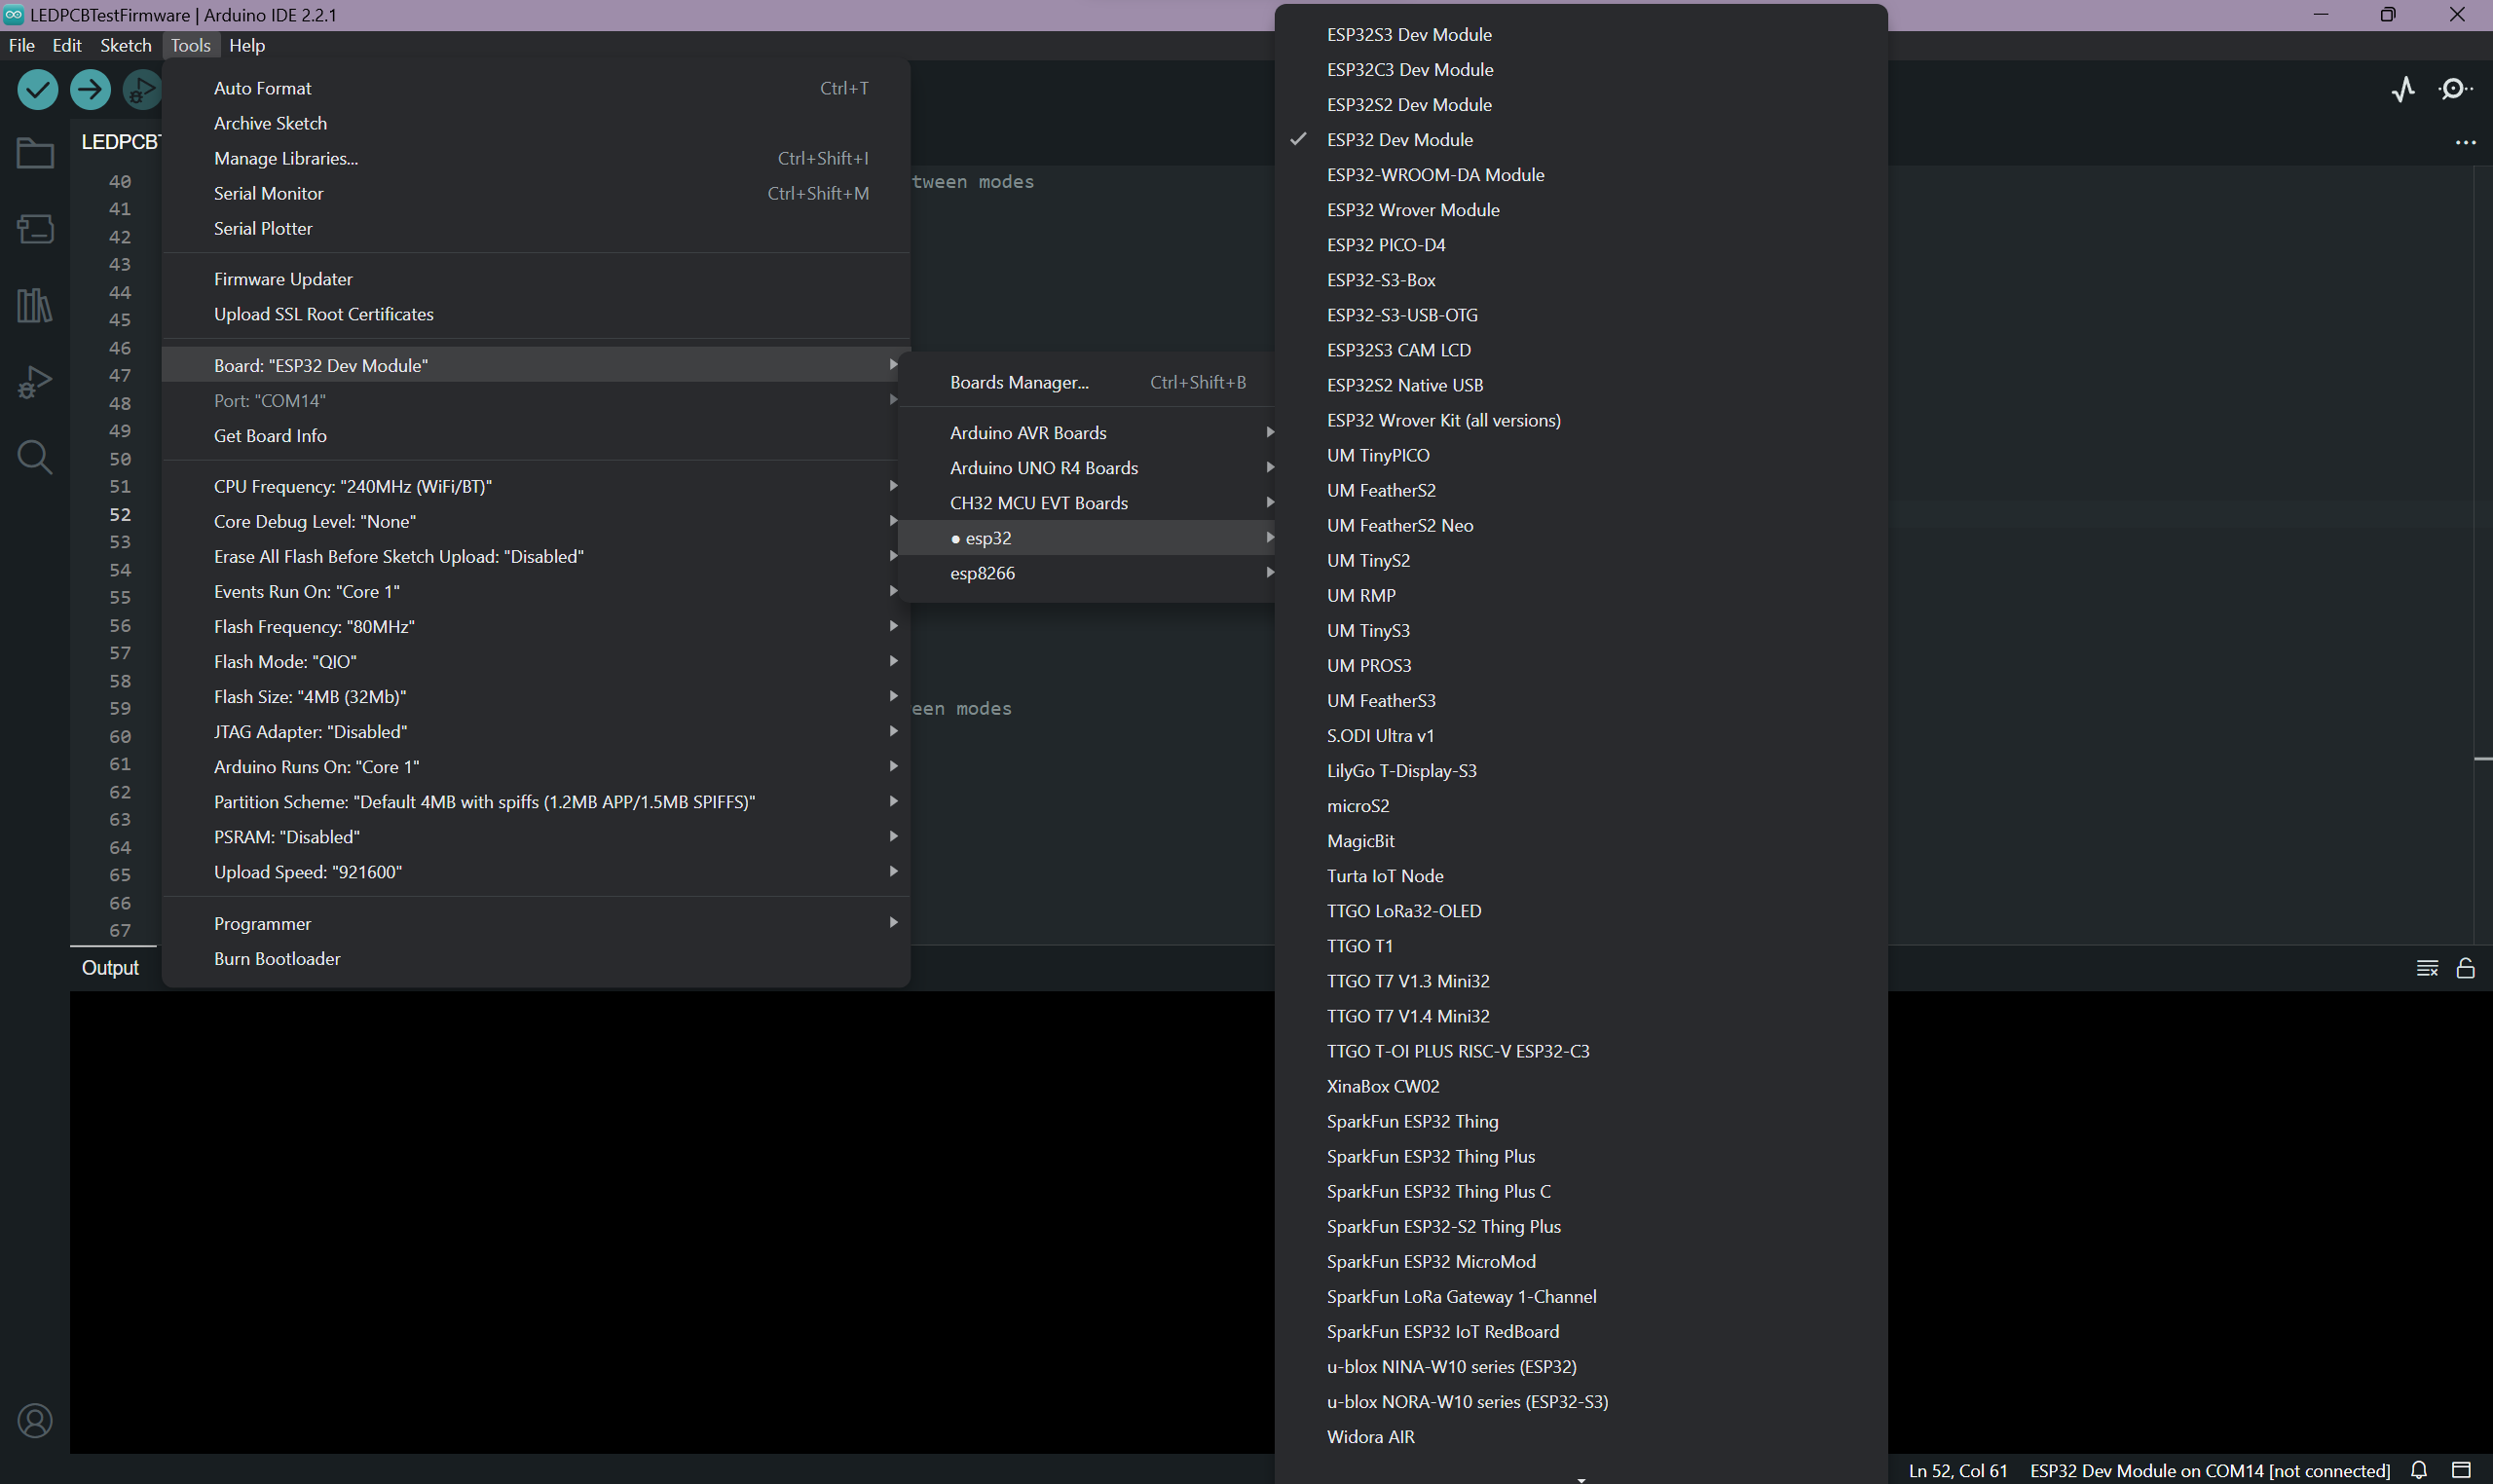
Task: Select ESP32C3 Dev Module board
Action: 1581,70
